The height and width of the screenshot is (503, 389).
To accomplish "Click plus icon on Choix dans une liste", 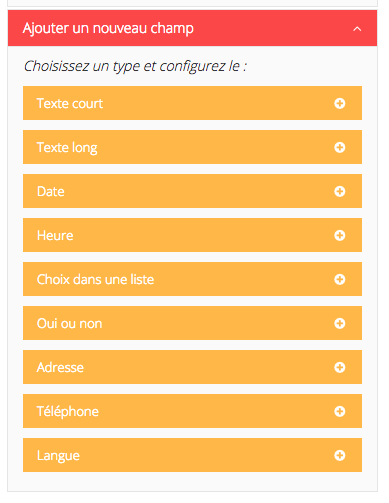I will [339, 279].
